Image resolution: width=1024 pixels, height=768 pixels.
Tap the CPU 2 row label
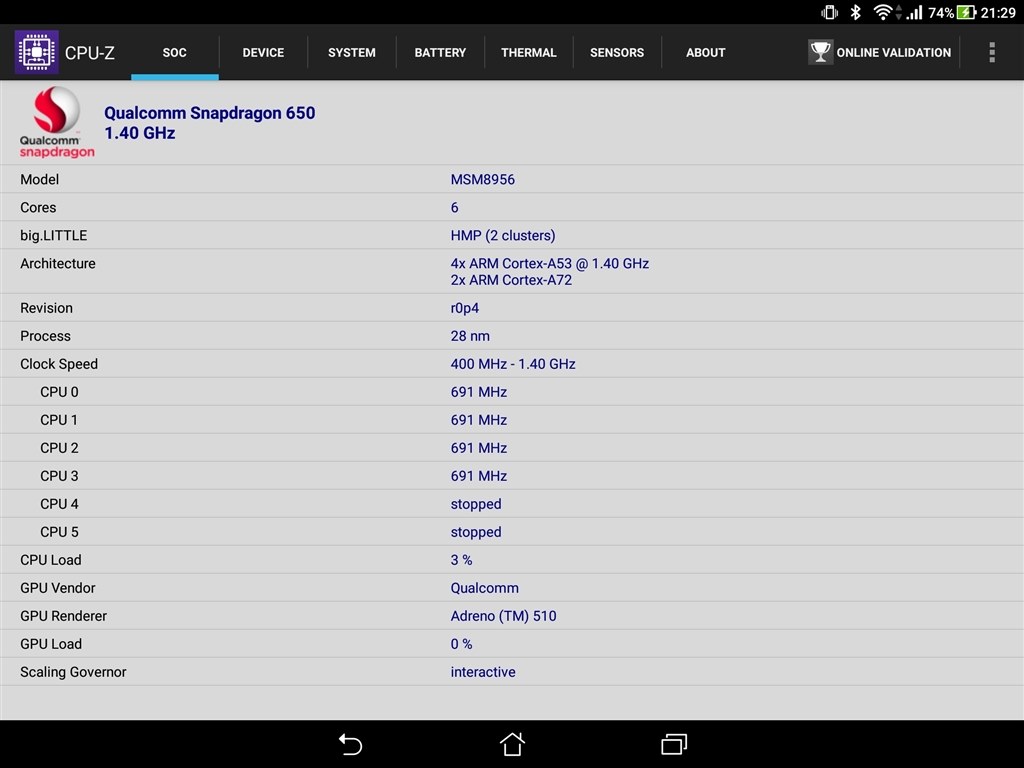point(59,448)
